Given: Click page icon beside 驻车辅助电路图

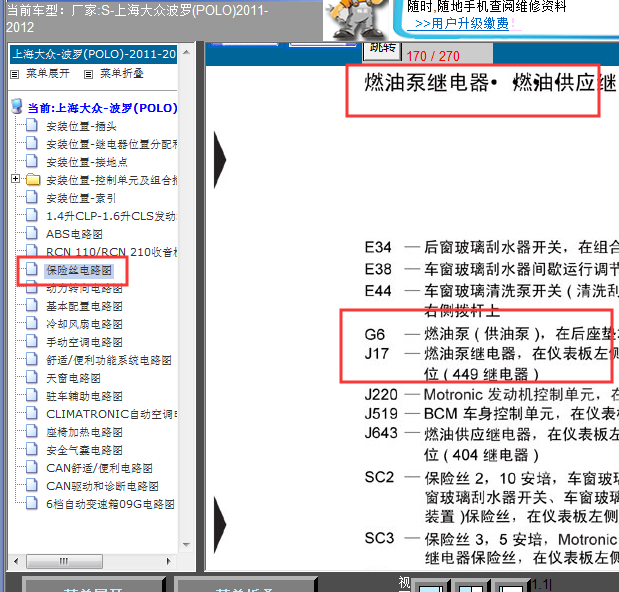Looking at the screenshot, I should click(x=32, y=395).
